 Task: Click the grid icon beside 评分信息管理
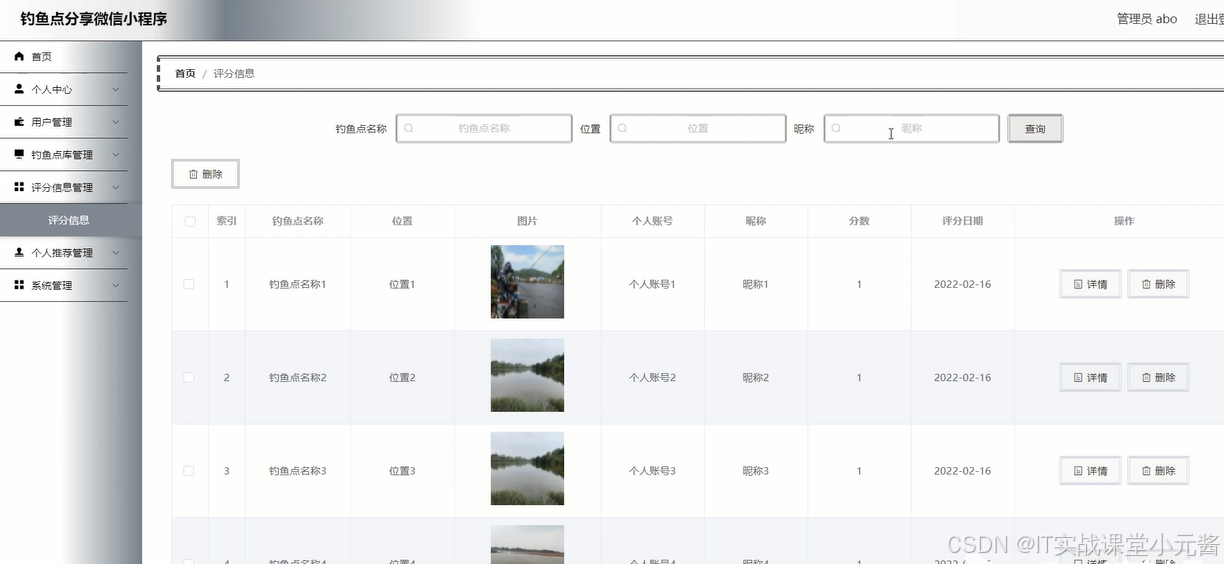tap(19, 187)
